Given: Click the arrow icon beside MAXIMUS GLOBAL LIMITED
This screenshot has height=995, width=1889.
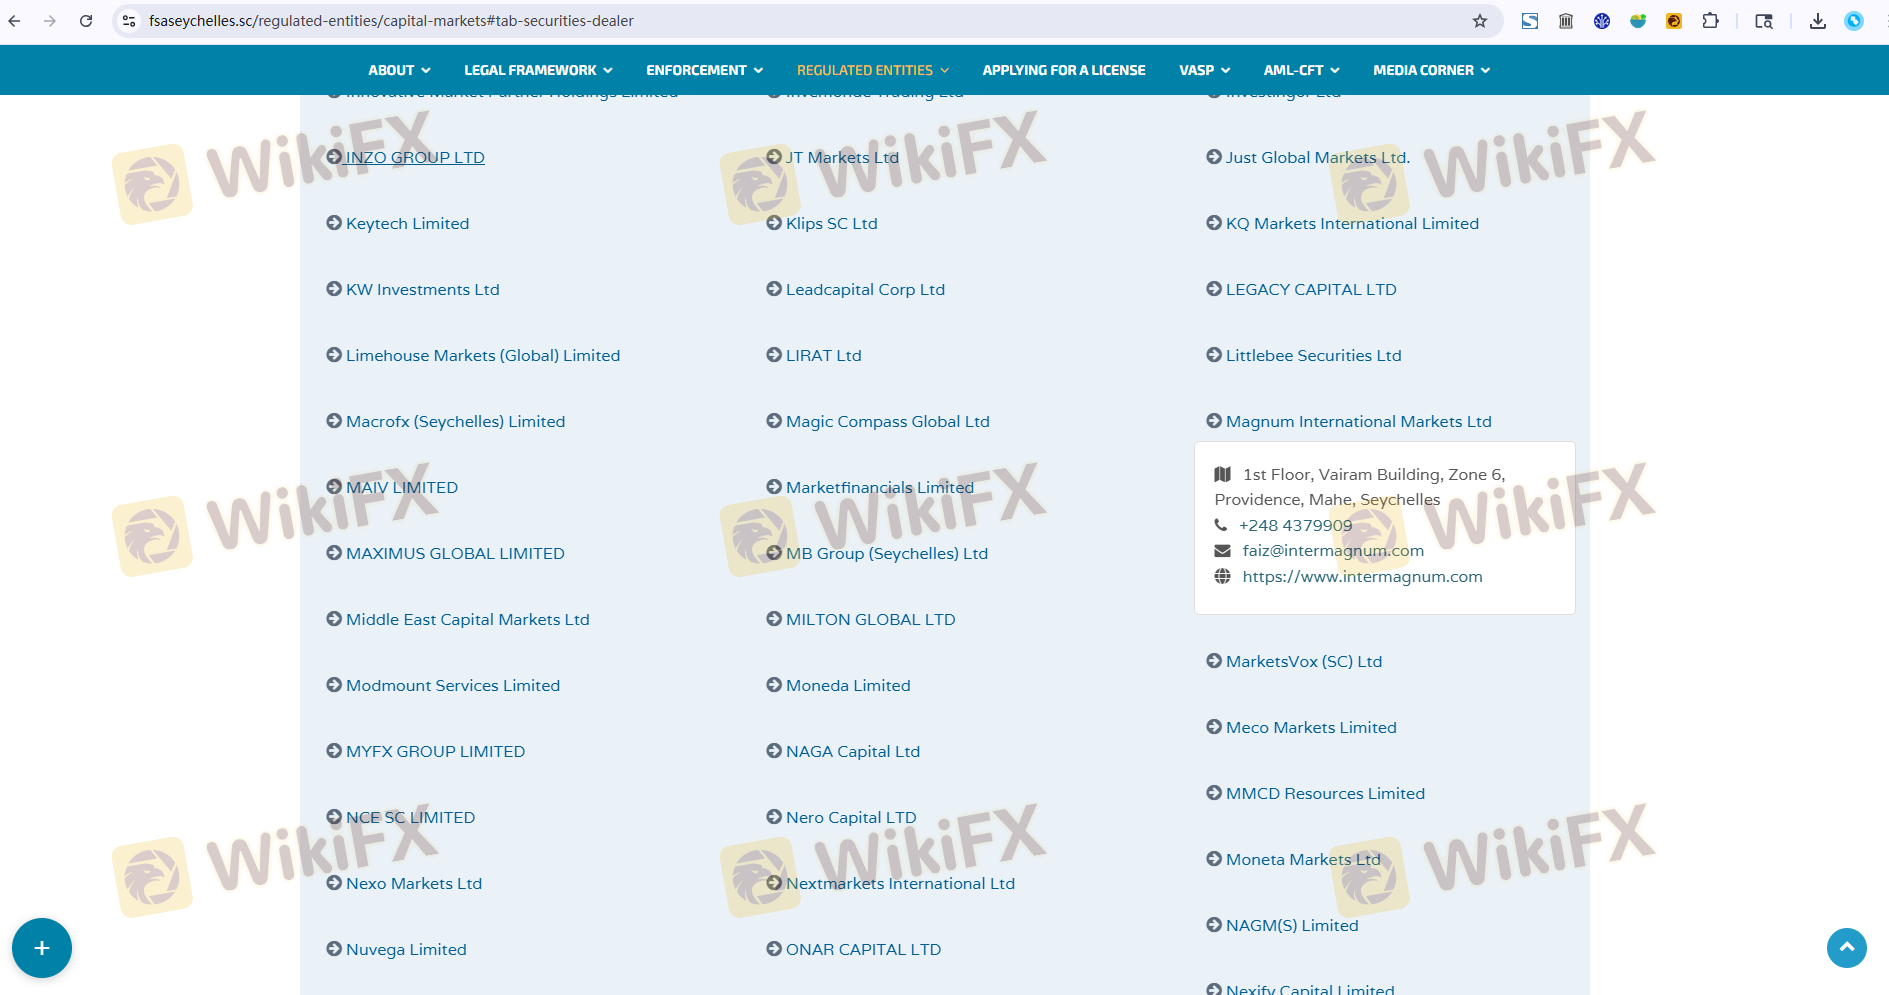Looking at the screenshot, I should (x=334, y=553).
